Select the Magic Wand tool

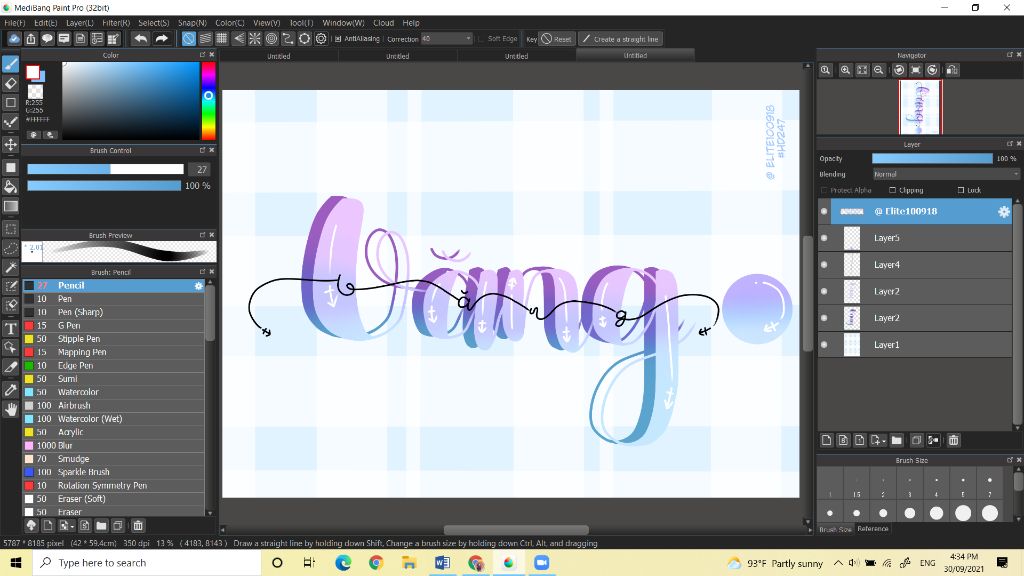[10, 268]
